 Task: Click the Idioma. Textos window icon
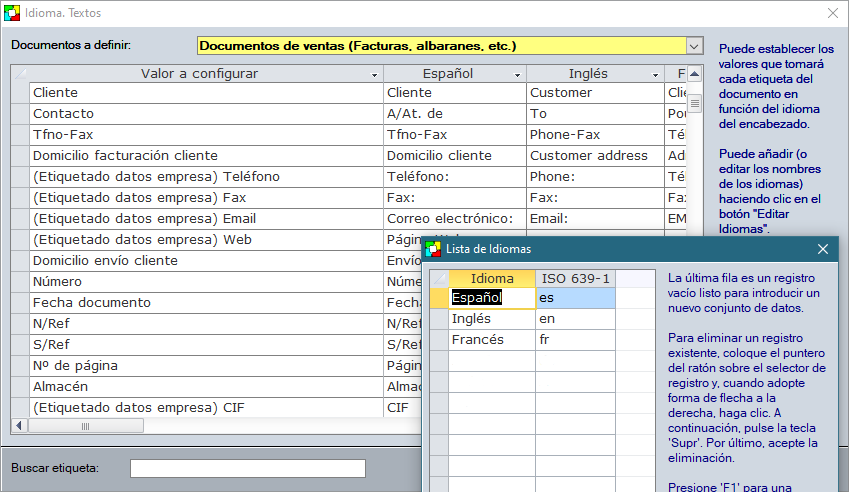12,13
